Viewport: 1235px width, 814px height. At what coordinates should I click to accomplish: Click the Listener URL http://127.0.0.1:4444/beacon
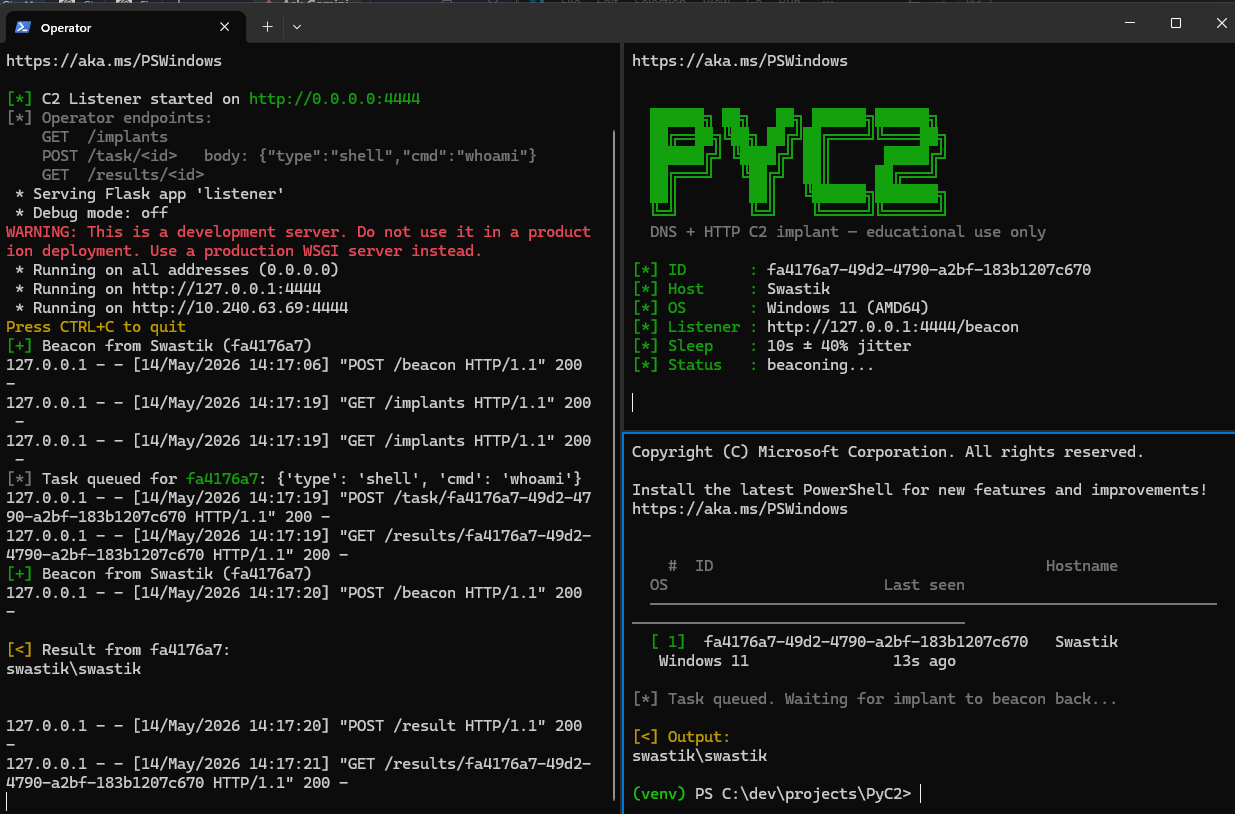(893, 327)
